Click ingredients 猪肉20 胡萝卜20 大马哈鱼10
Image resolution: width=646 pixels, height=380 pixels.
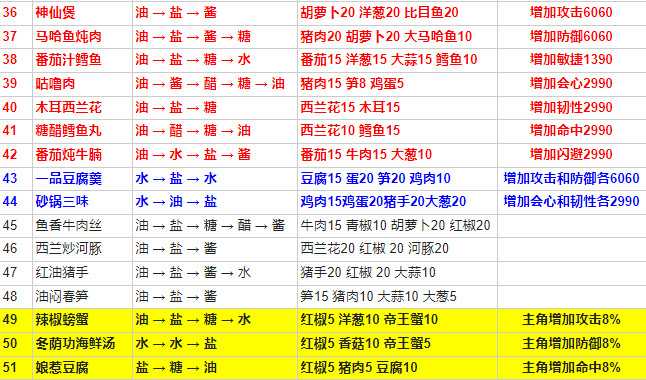[x=386, y=36]
